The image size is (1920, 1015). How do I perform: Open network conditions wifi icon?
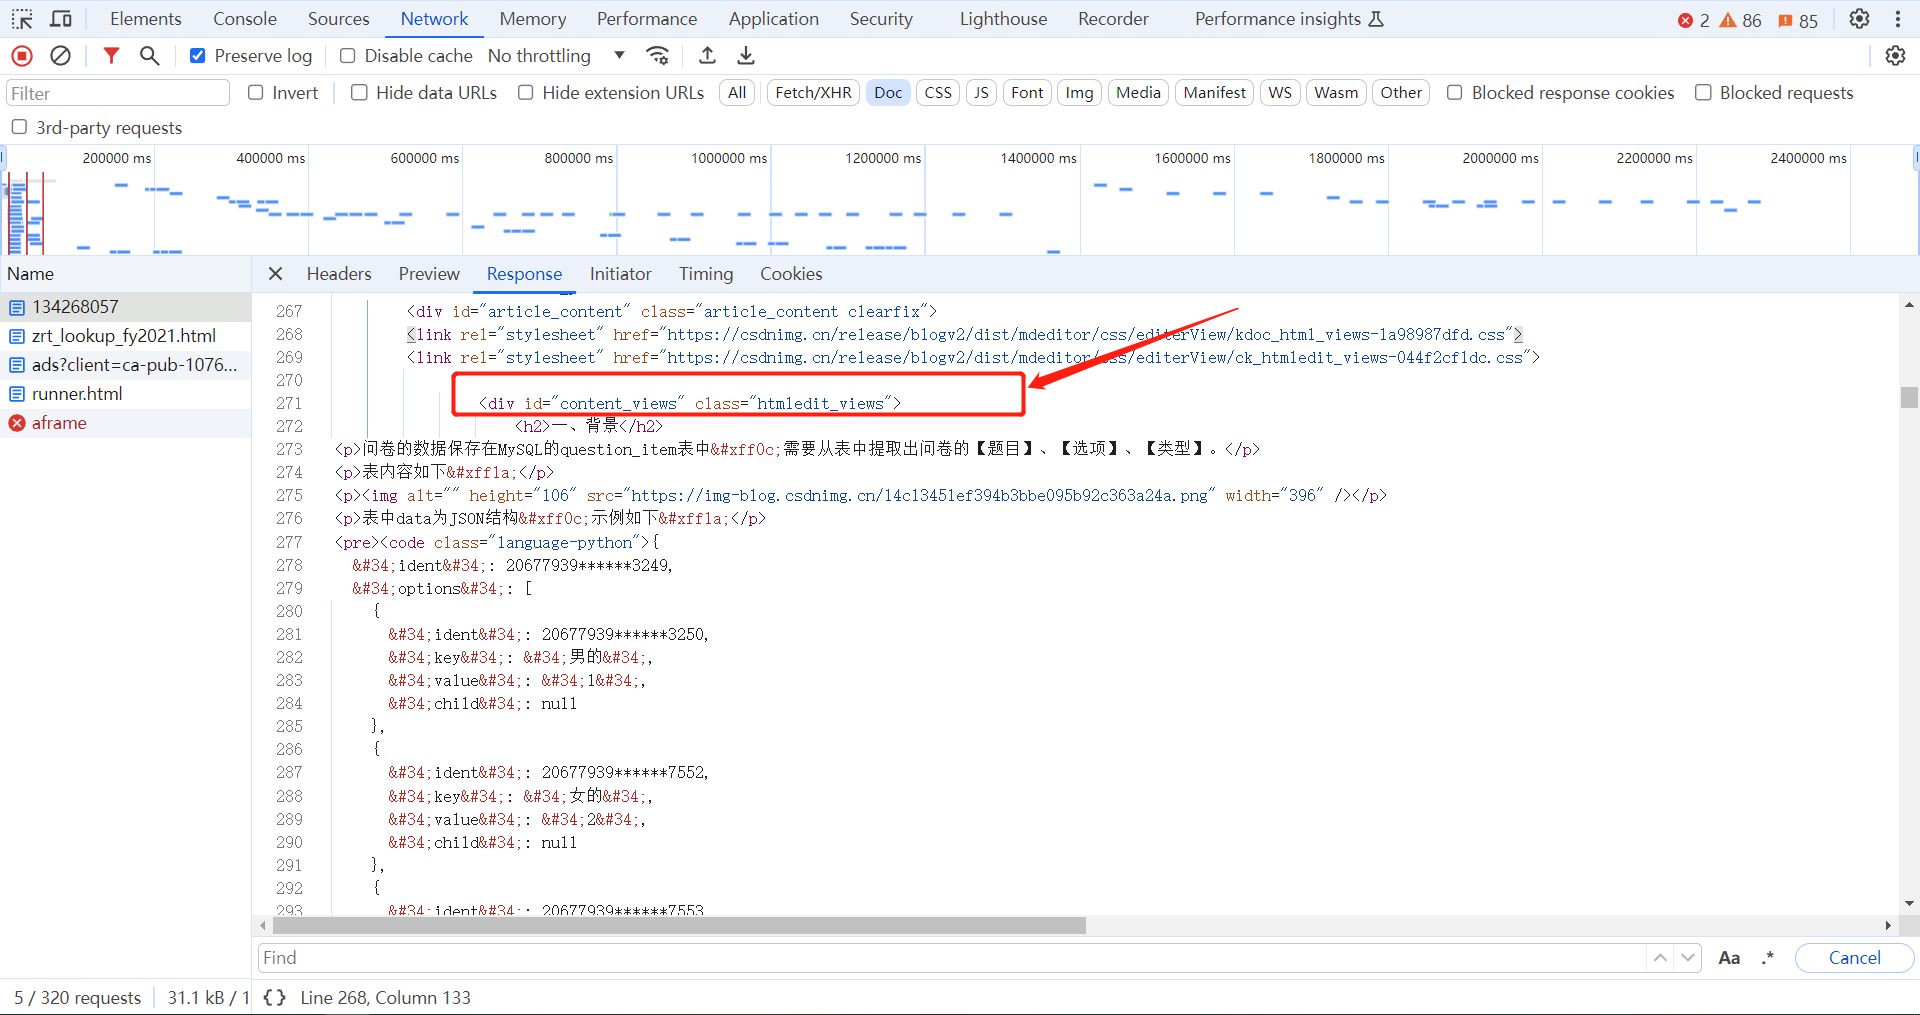[657, 56]
